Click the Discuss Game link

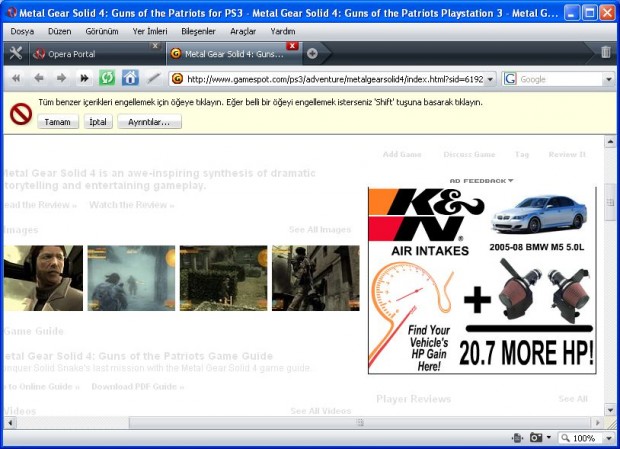(x=469, y=155)
